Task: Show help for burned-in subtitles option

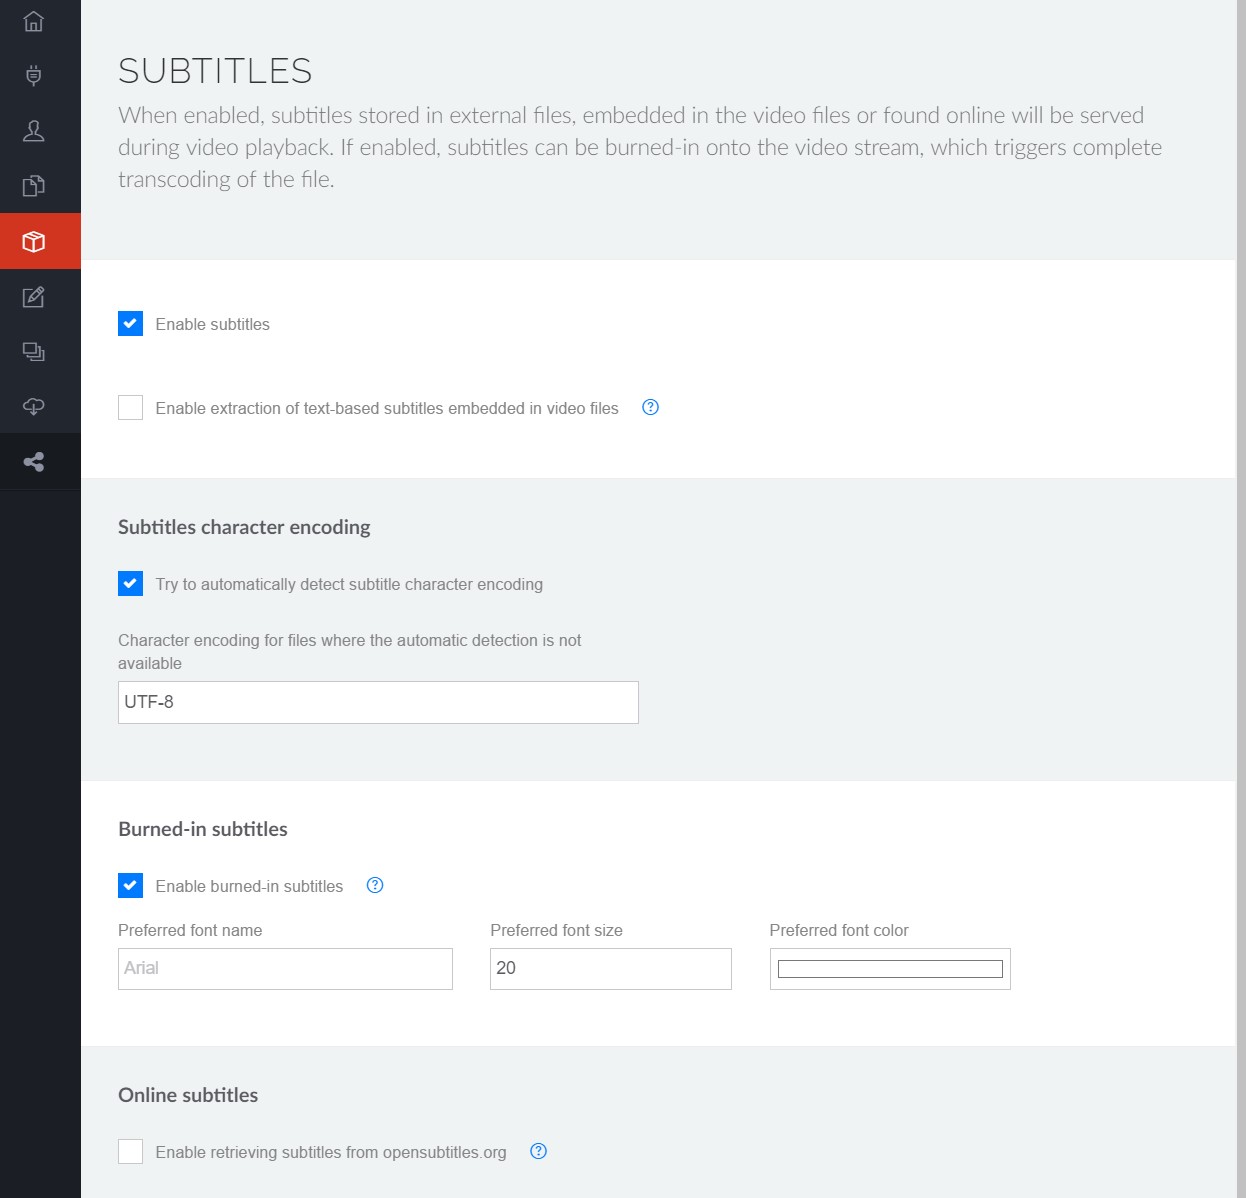Action: [x=375, y=885]
